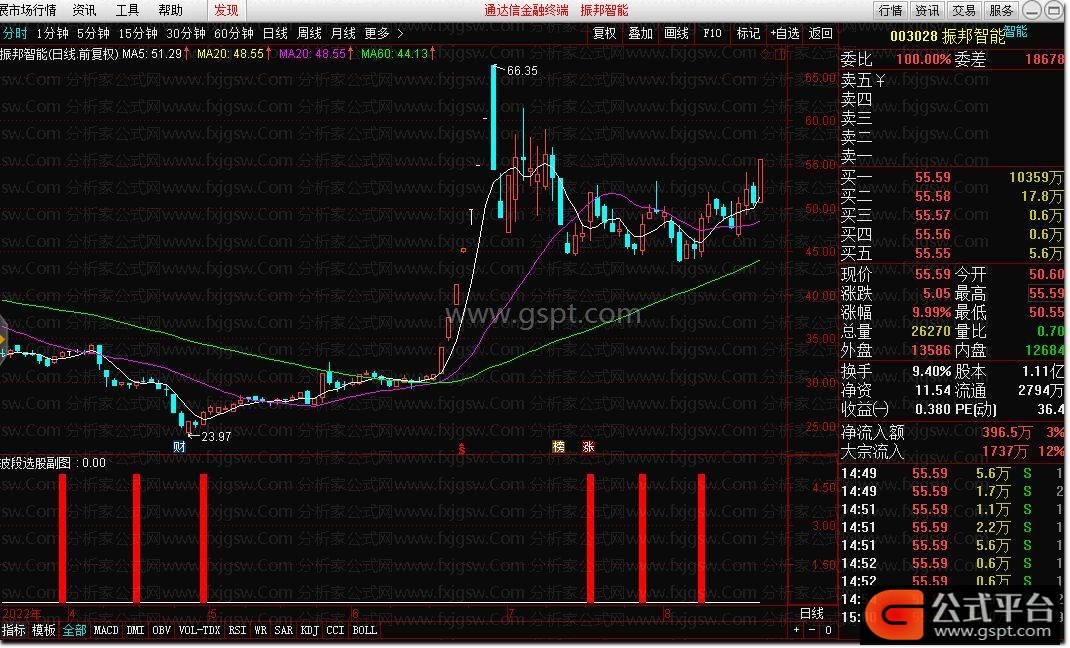The width and height of the screenshot is (1070, 648).
Task: Switch to the 5分钟 chart
Action: (x=93, y=33)
